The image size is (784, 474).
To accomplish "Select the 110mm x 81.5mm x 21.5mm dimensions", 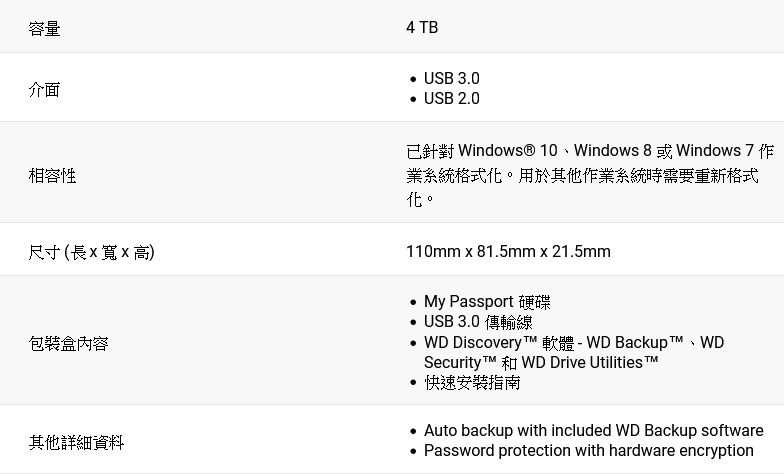I will point(508,251).
